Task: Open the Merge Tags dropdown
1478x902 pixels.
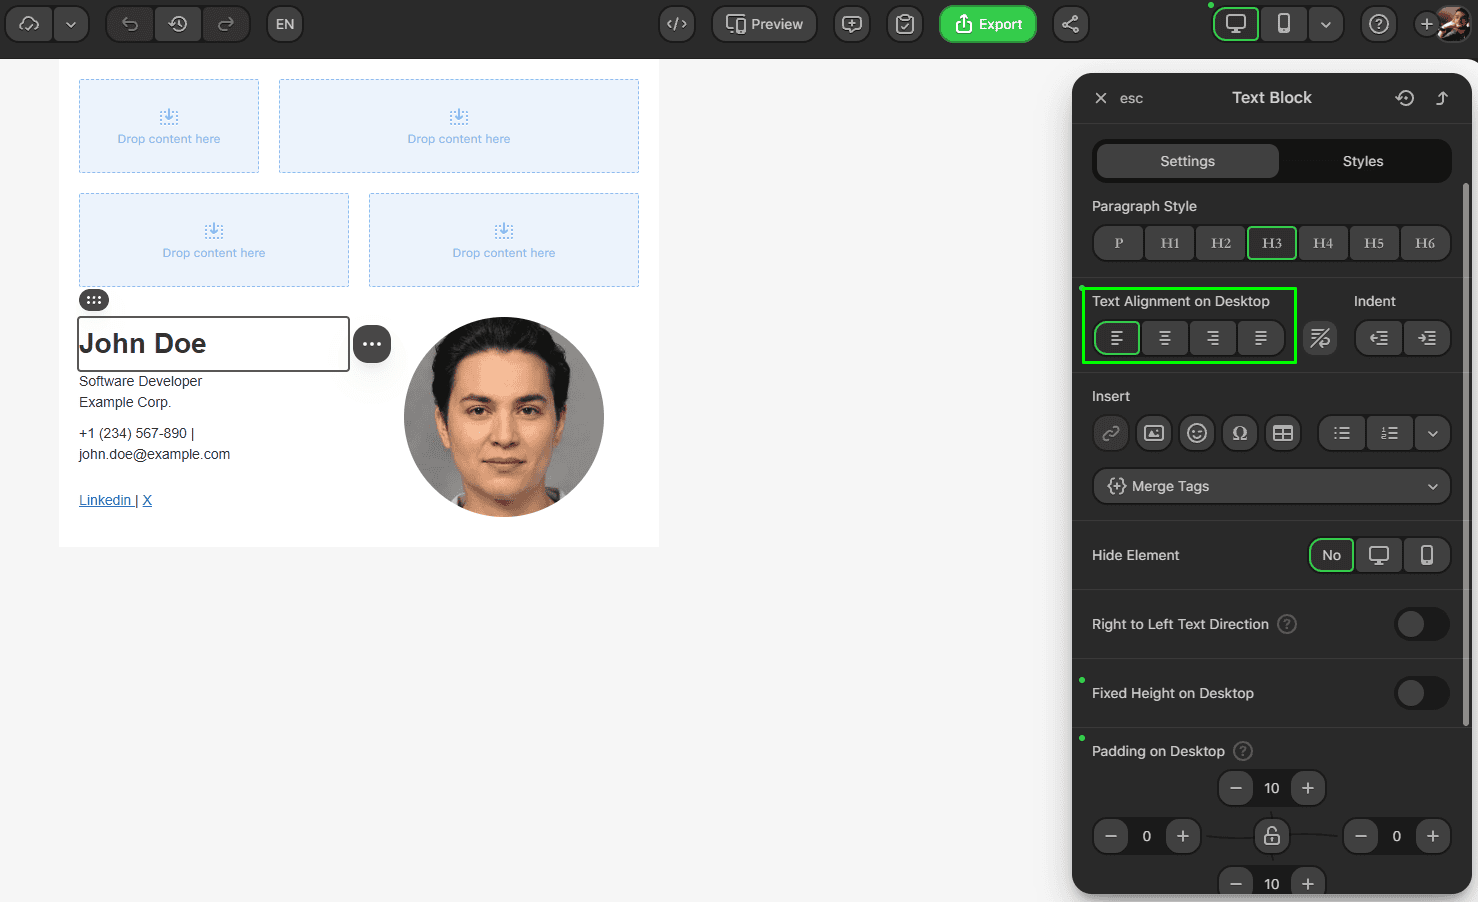Action: coord(1271,486)
